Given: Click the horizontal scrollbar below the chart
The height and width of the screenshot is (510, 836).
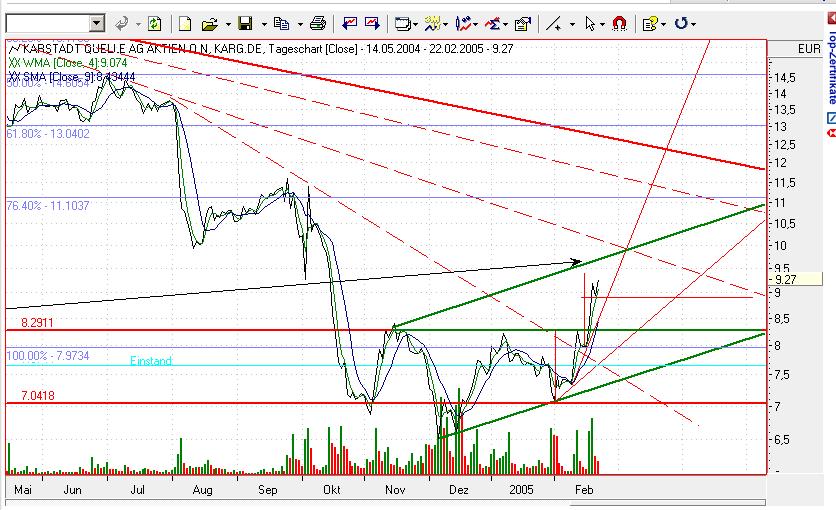Looking at the screenshot, I should pos(385,503).
